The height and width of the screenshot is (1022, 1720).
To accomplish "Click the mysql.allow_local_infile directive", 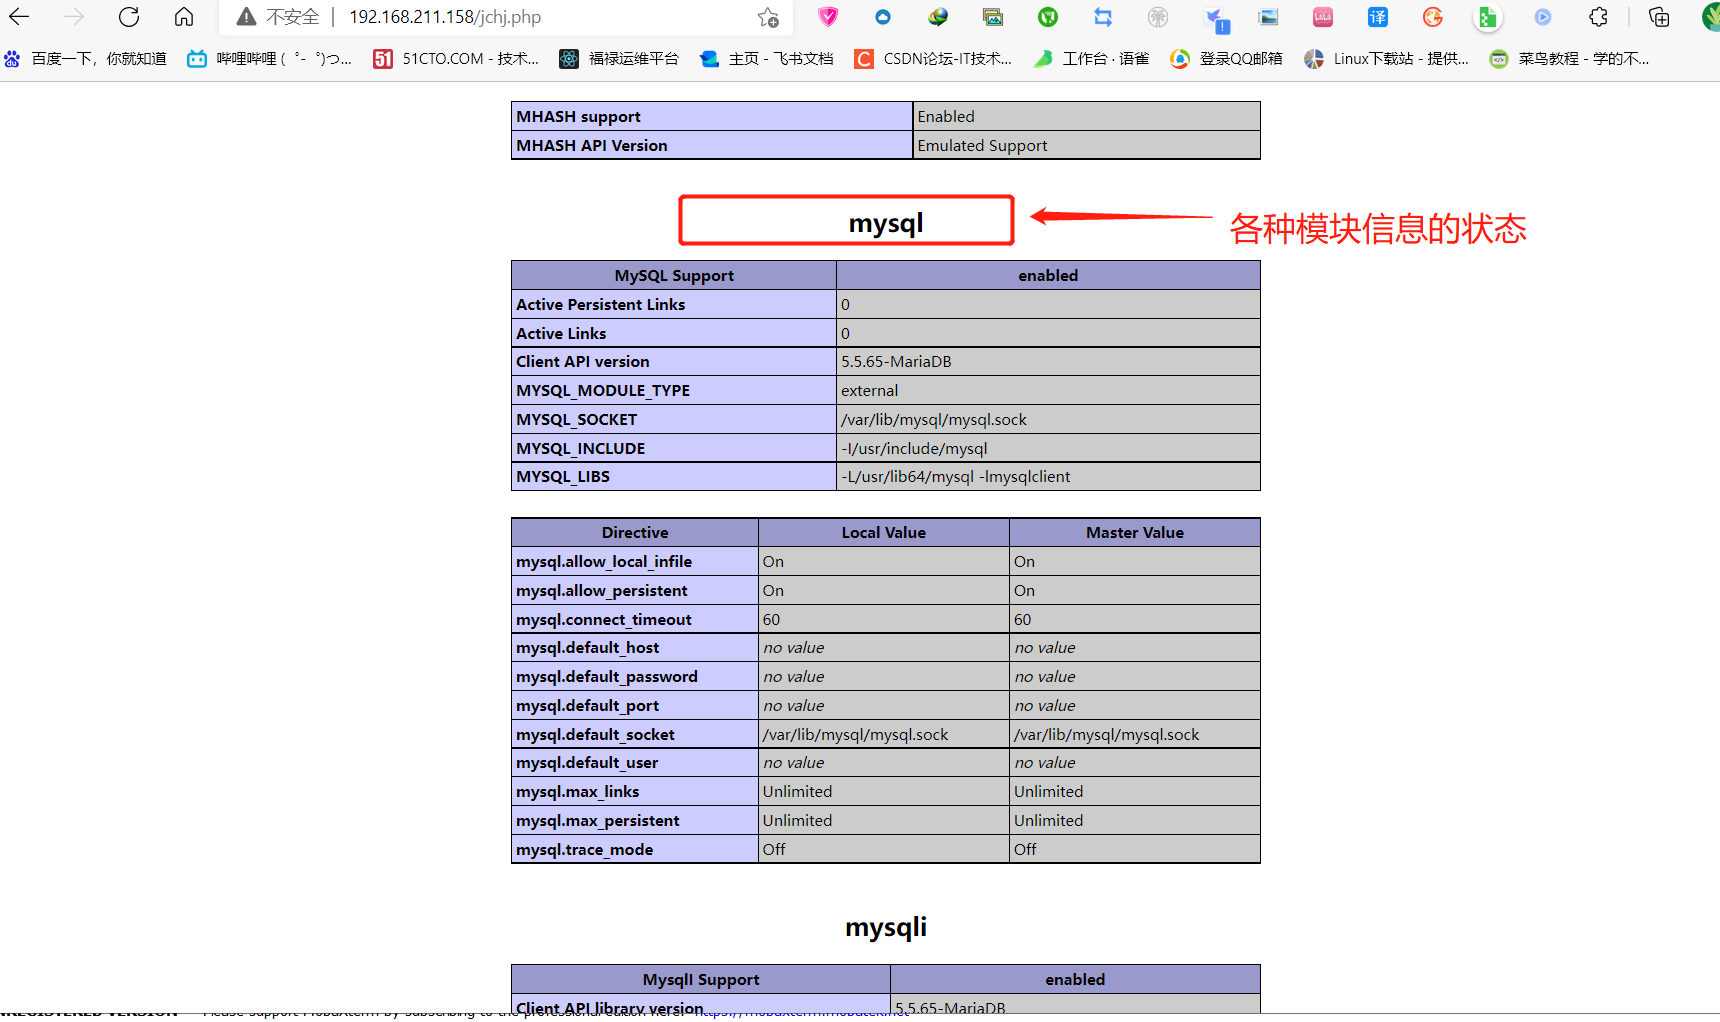I will click(x=604, y=562).
